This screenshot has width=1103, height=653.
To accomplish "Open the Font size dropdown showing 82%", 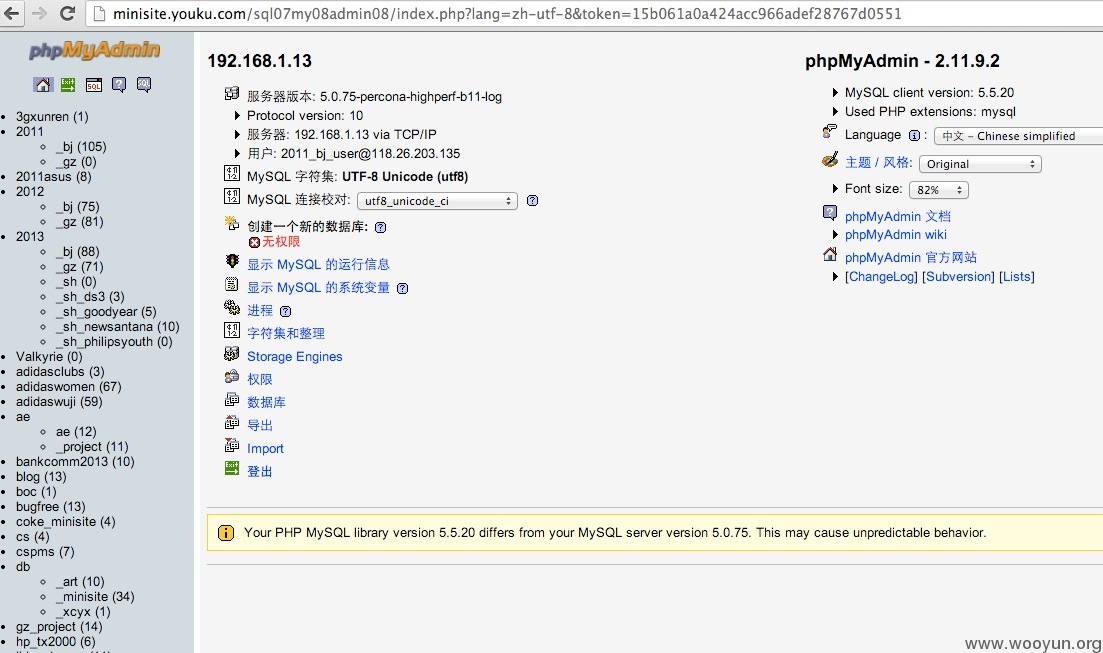I will 939,190.
